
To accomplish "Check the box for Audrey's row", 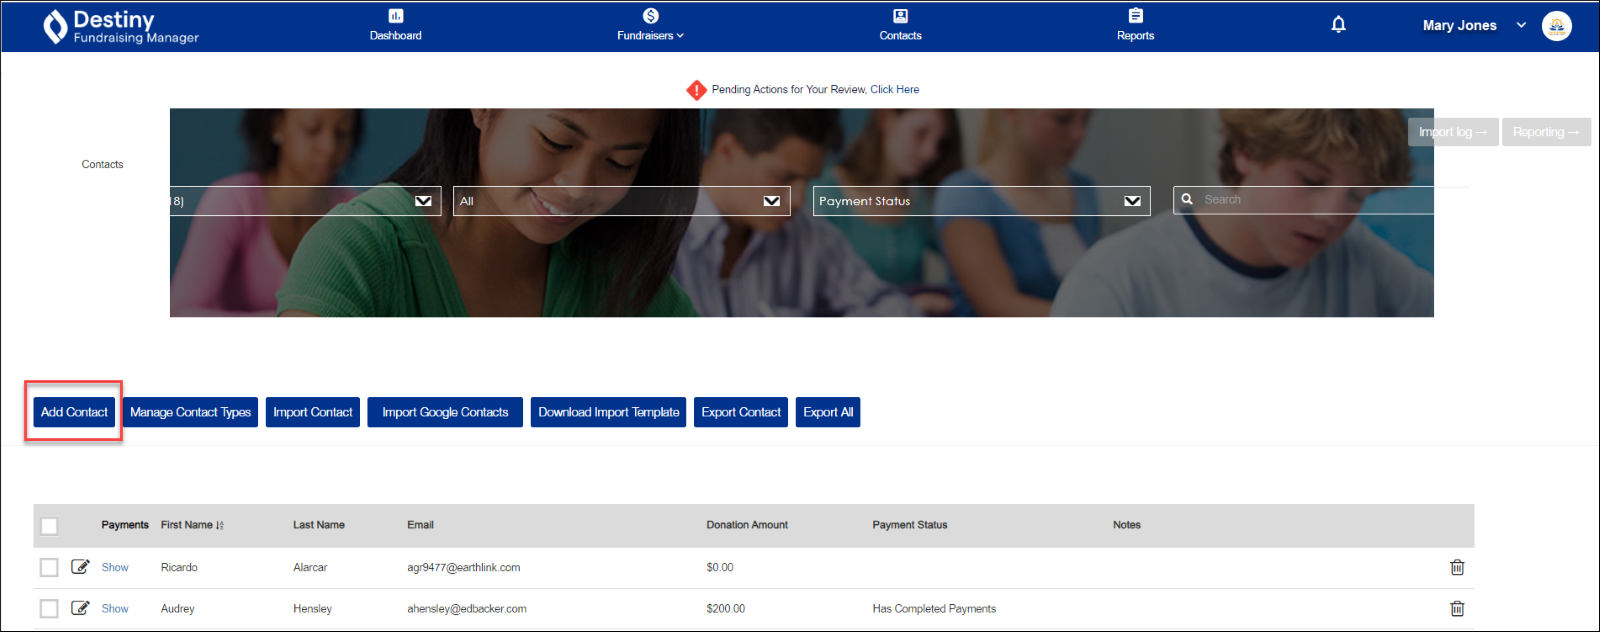I will coord(49,608).
